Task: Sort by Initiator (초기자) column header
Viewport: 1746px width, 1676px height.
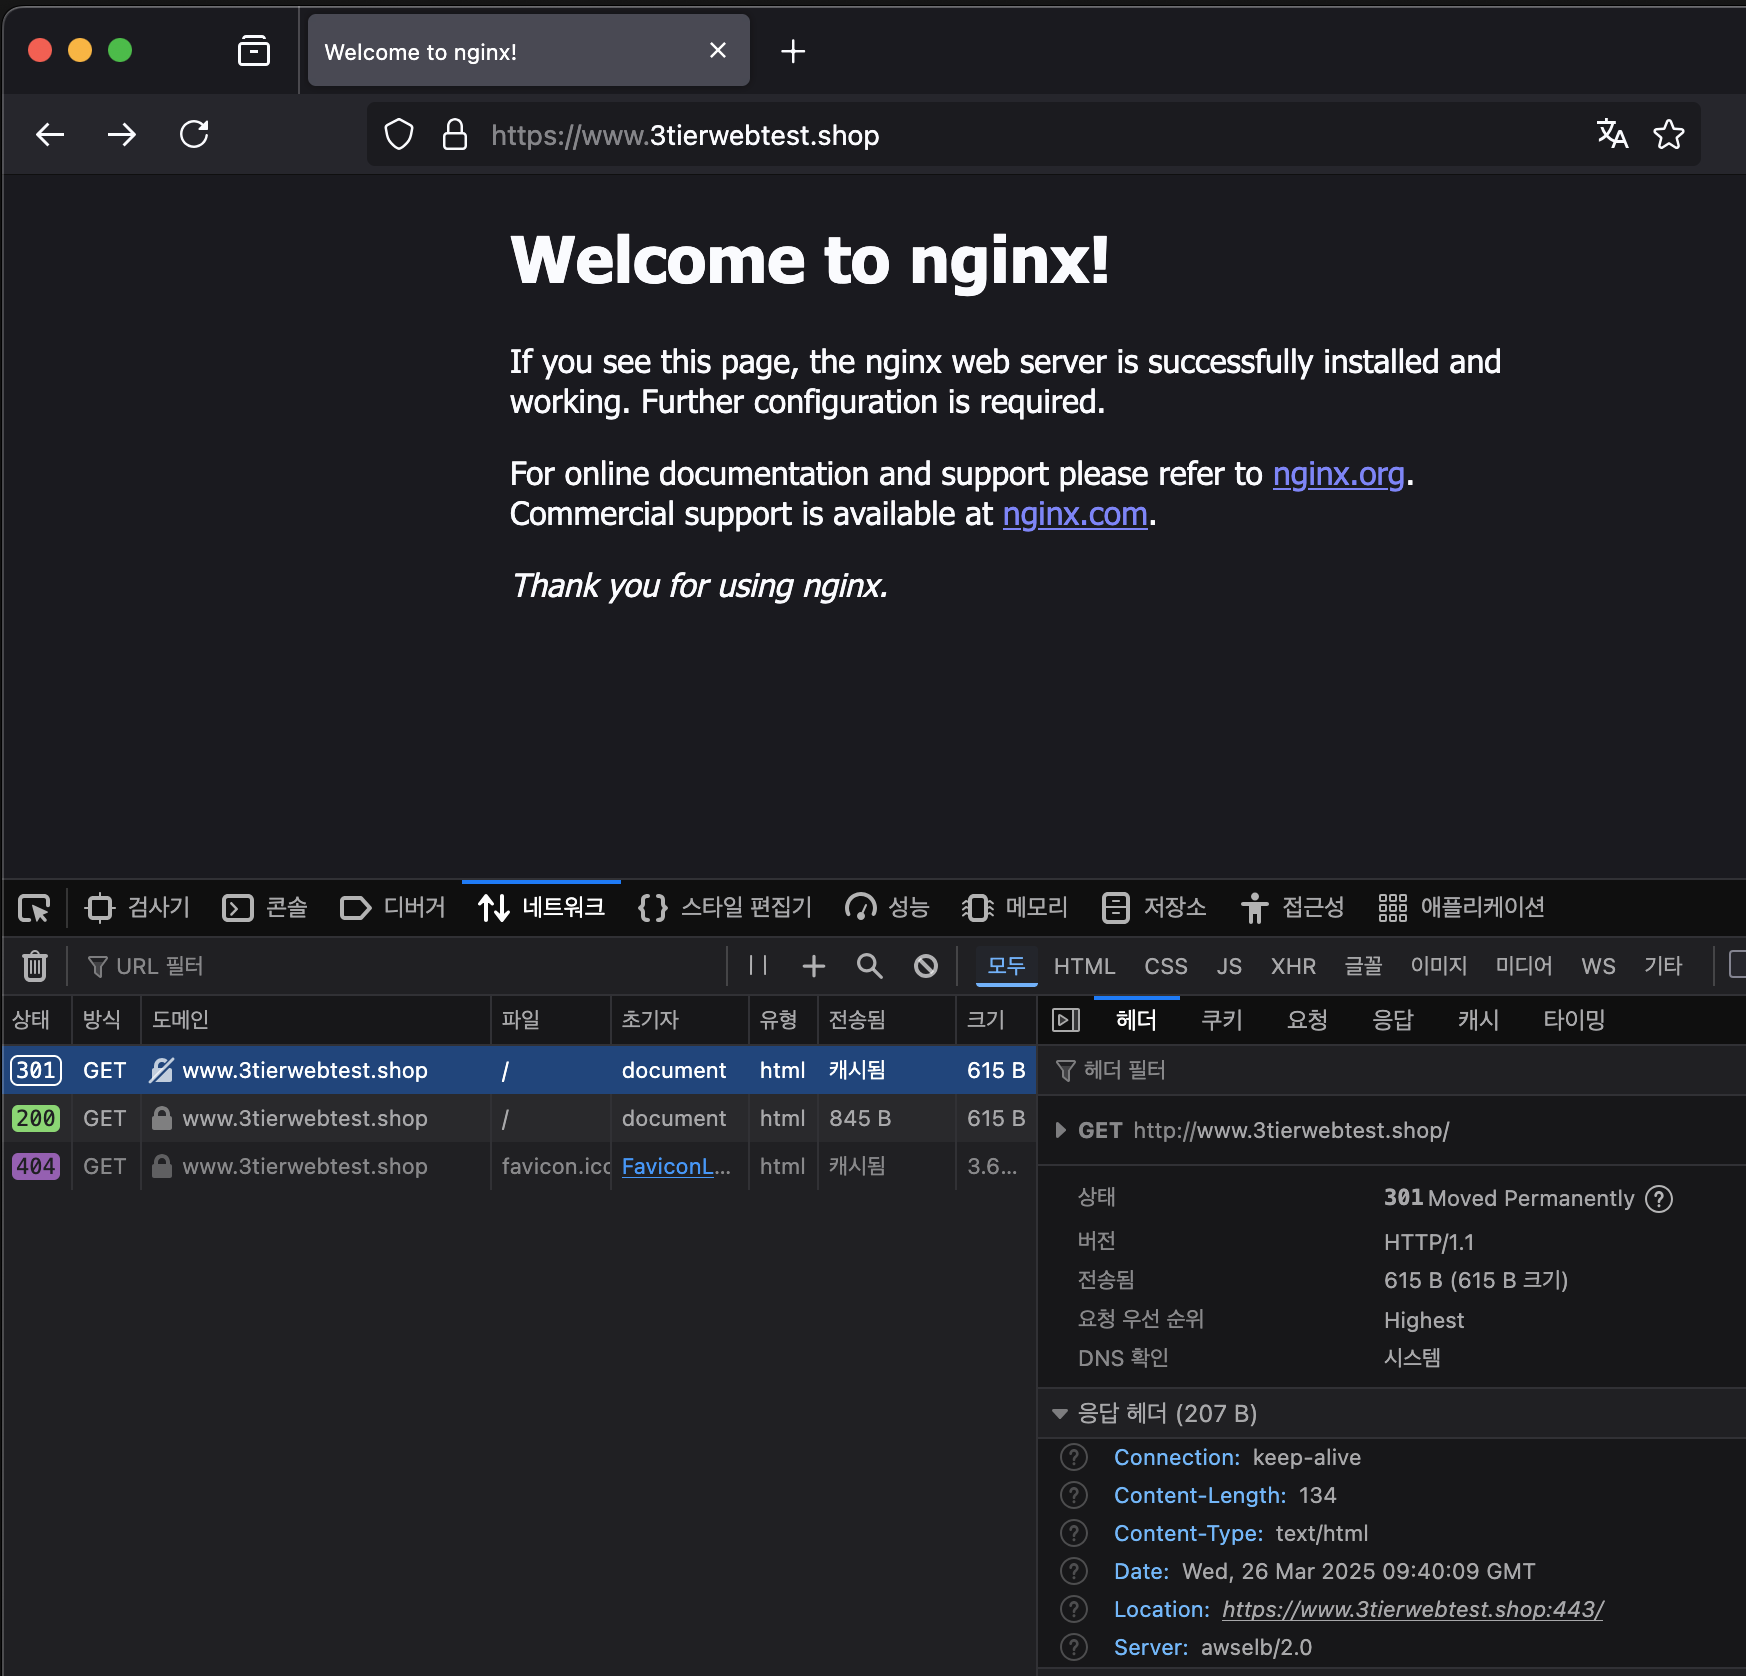Action: point(680,1020)
